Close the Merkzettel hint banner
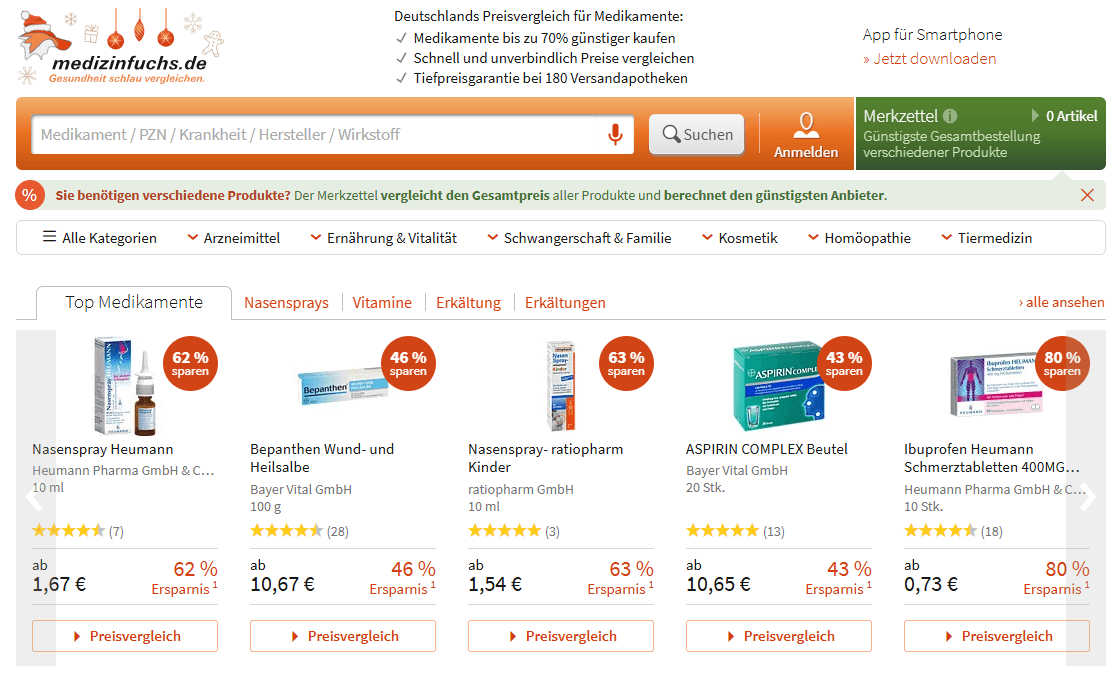 click(x=1087, y=195)
